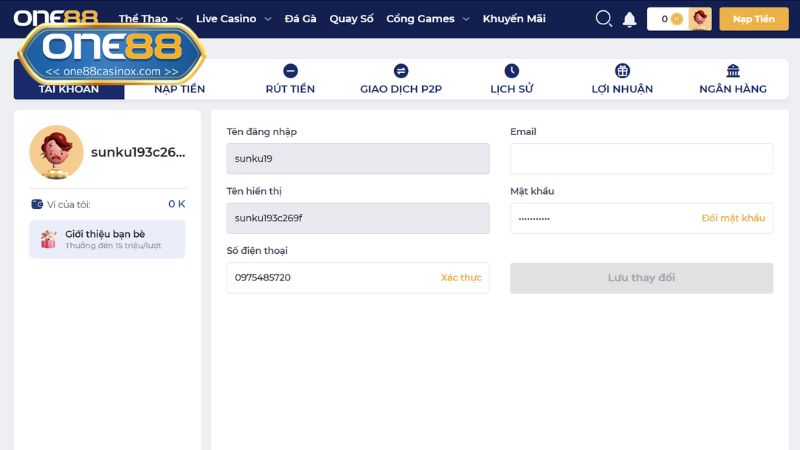800x450 pixels.
Task: Switch to the Rút Tiền tab
Action: click(x=290, y=79)
